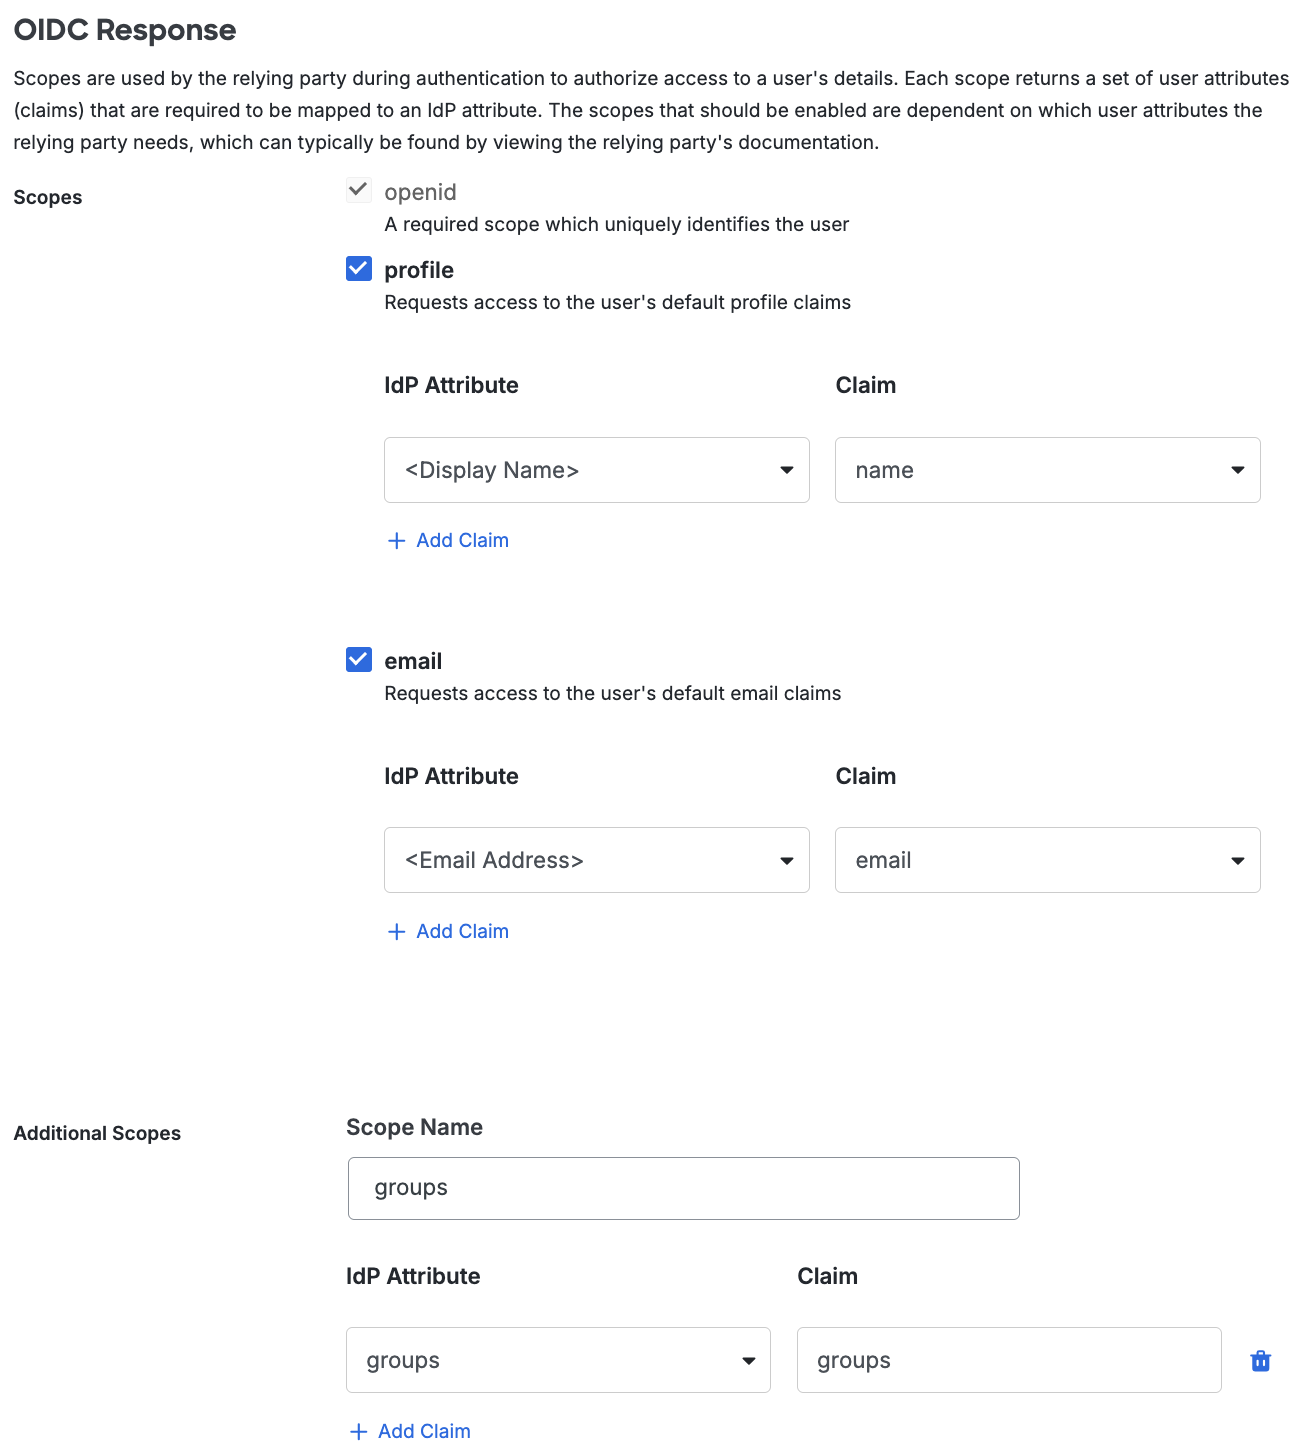
Task: Click Add Claim under the email scope
Action: tap(462, 931)
